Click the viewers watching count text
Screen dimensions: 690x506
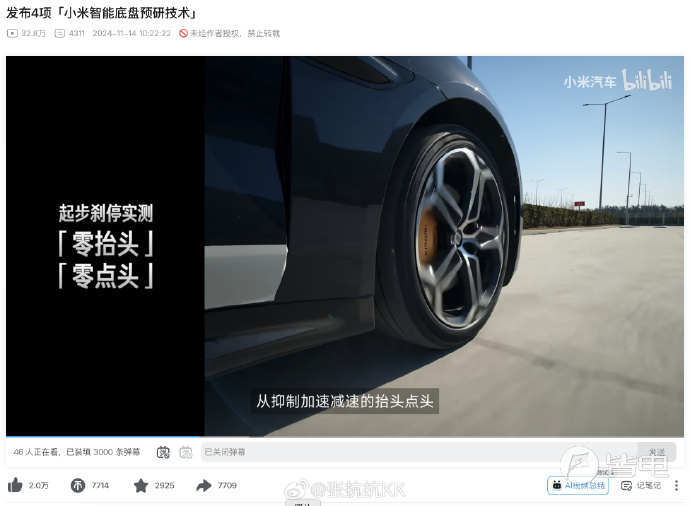tap(77, 452)
